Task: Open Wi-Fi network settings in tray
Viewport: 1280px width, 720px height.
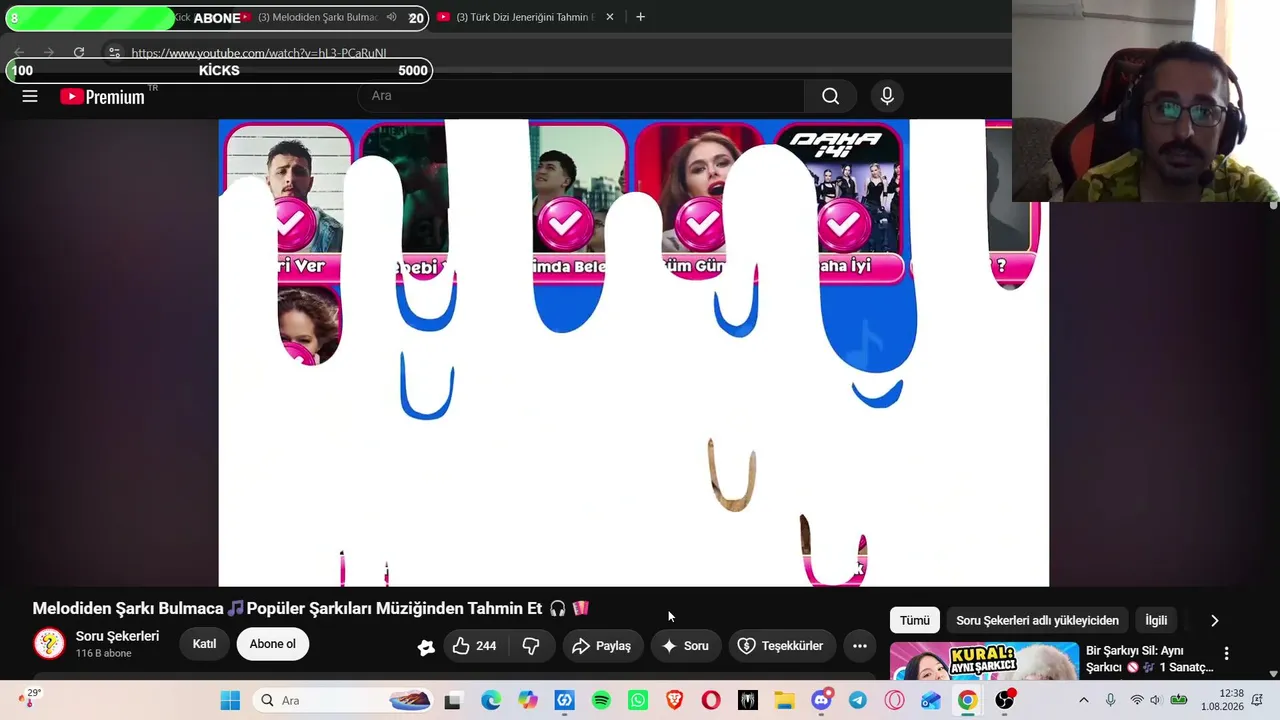Action: point(1136,700)
